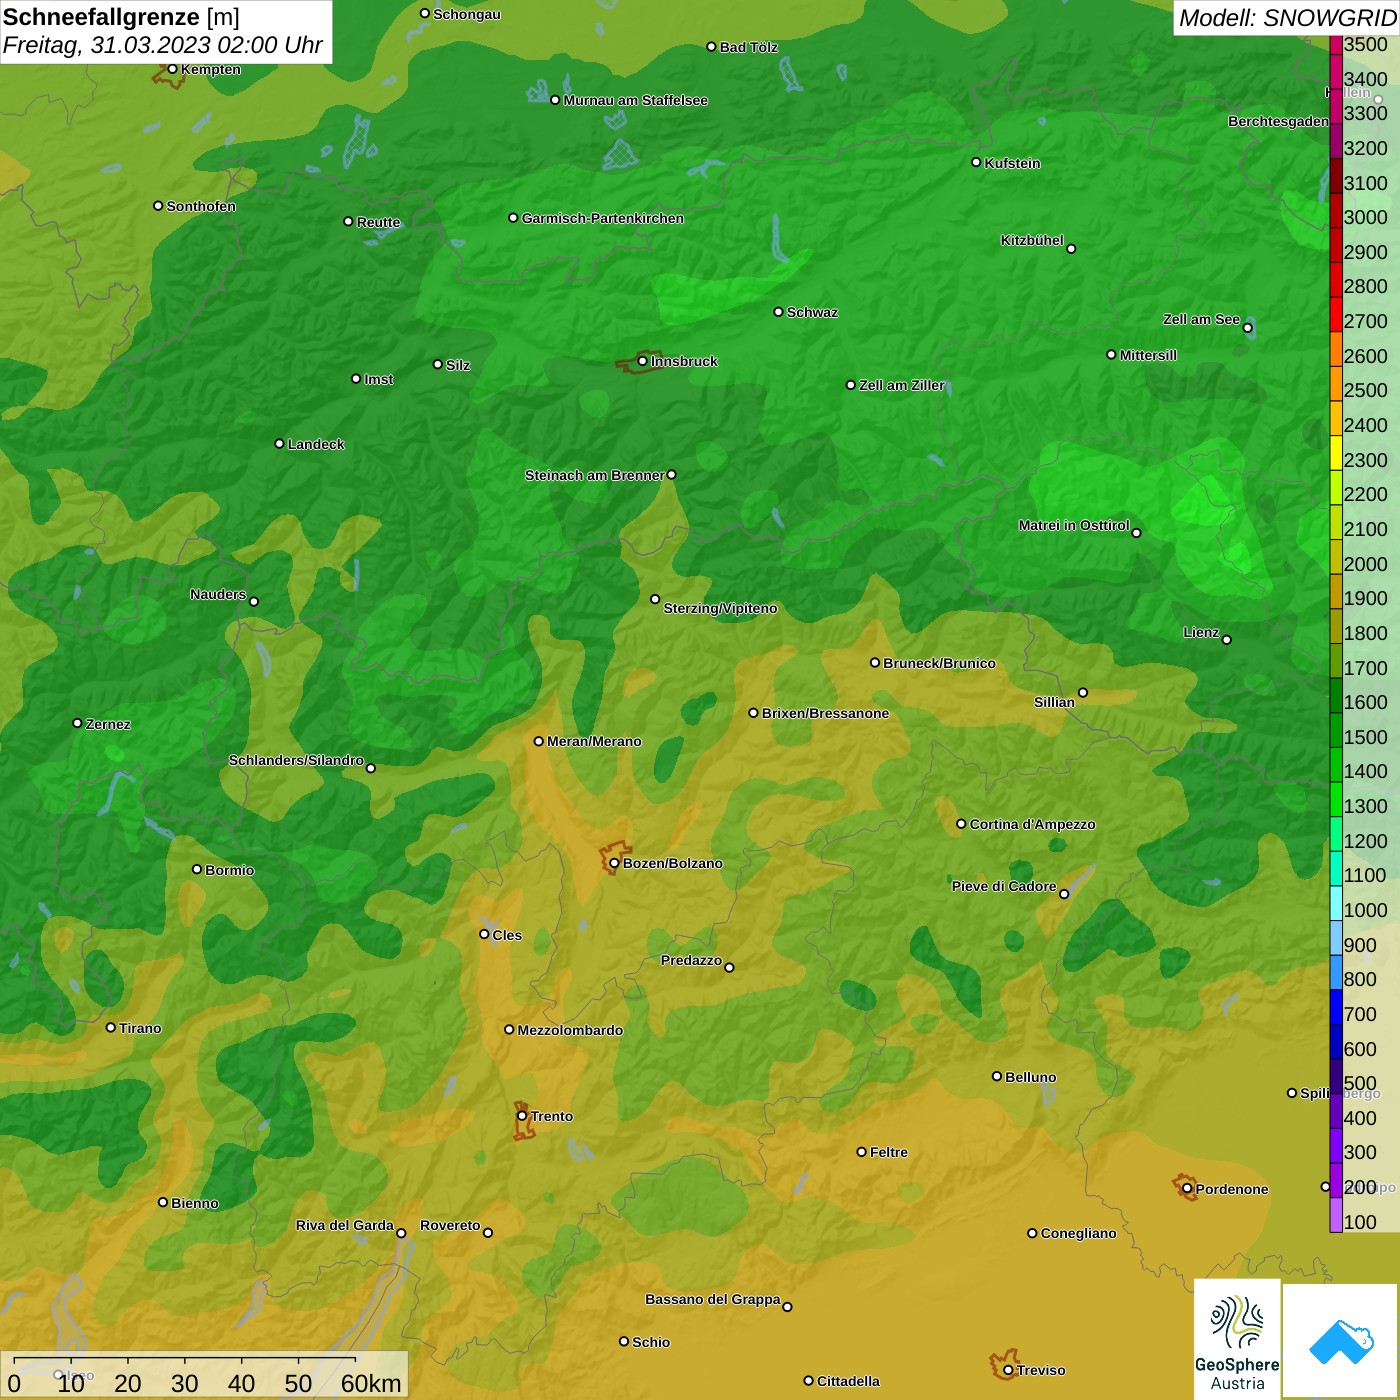The width and height of the screenshot is (1400, 1400).
Task: Select the Bad Tölz marker dot
Action: [x=711, y=47]
